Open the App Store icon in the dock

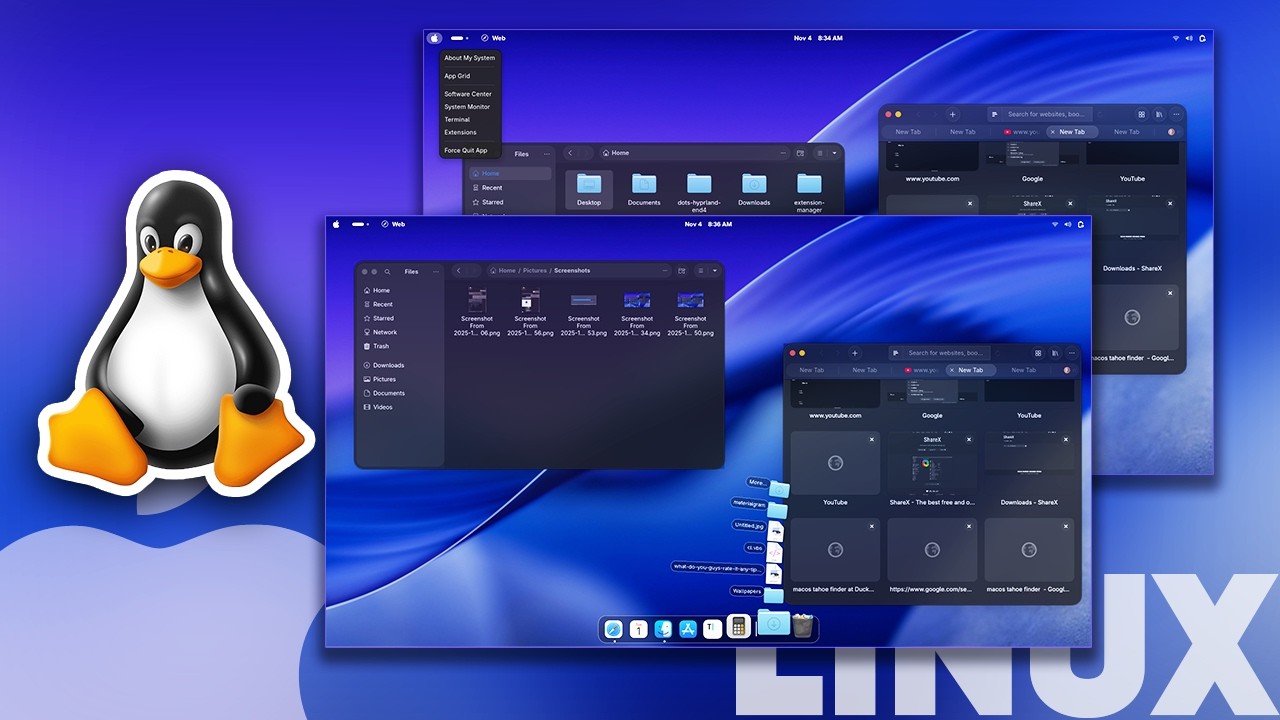688,629
